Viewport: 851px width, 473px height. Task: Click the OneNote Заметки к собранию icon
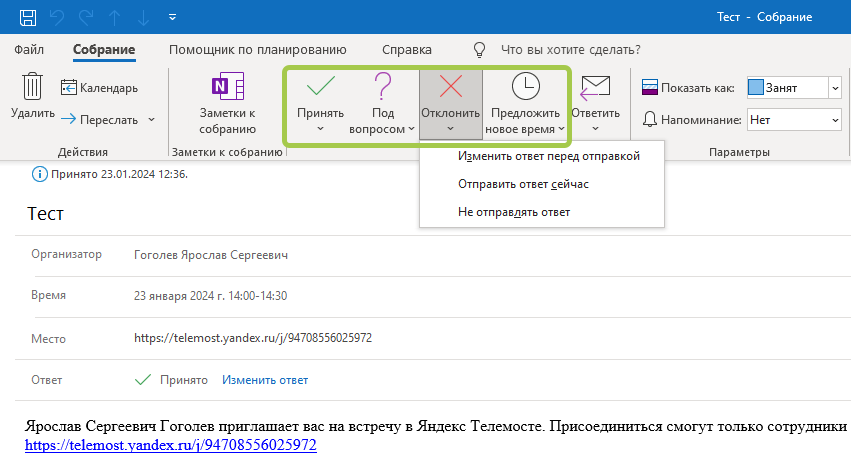coord(227,86)
